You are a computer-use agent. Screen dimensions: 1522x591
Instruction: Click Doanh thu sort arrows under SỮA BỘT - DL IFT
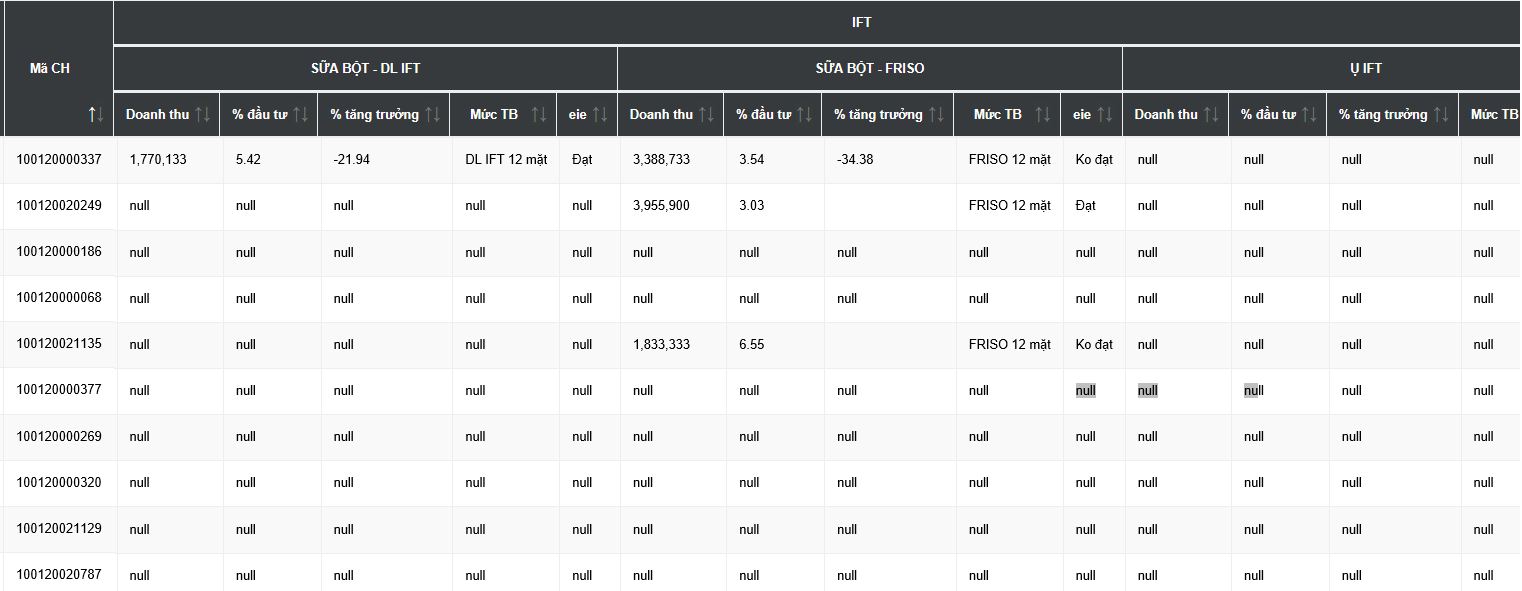pos(202,115)
